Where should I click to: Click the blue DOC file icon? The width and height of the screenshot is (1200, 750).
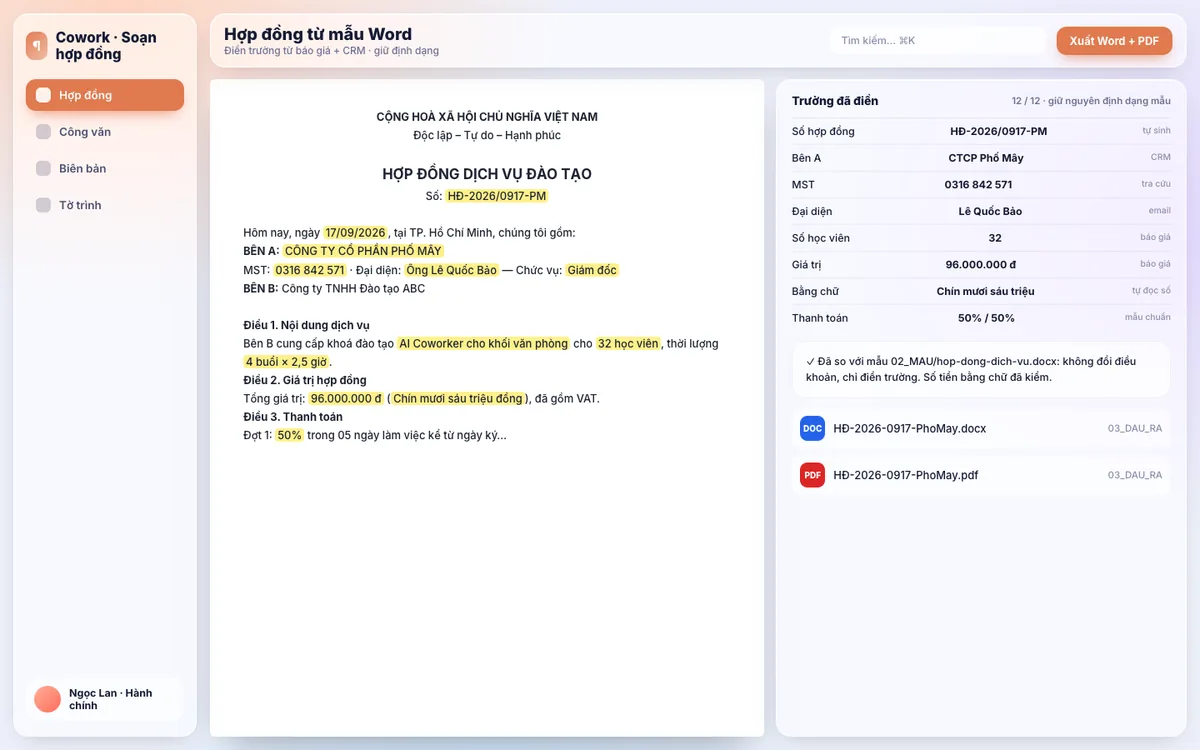point(812,428)
